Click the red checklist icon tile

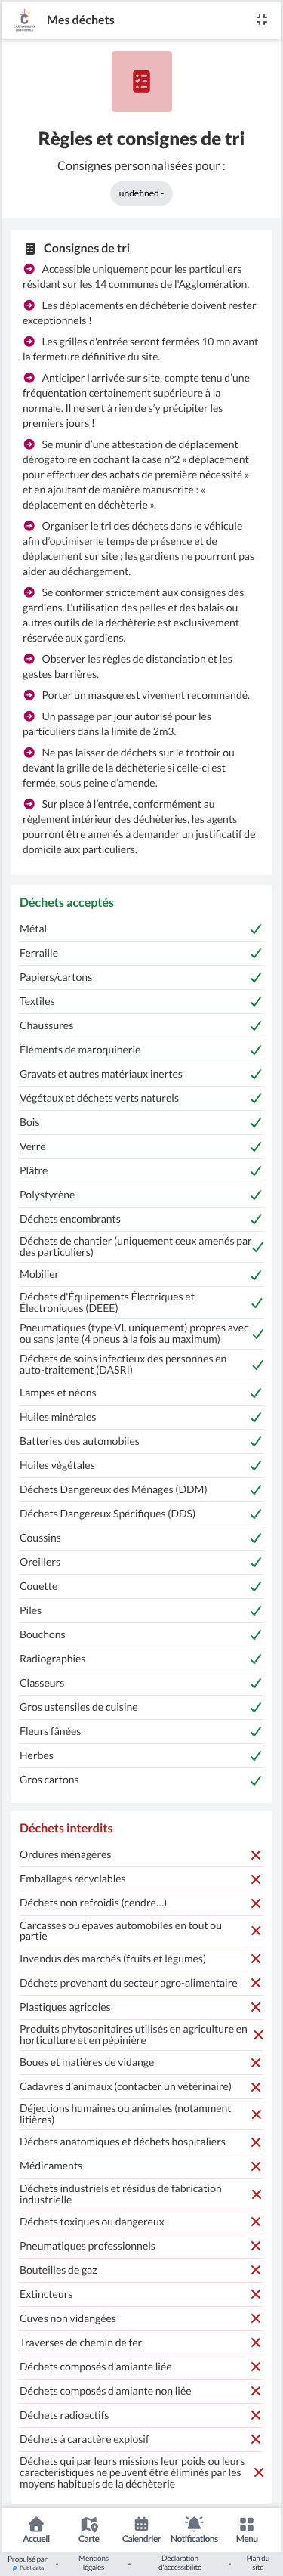[141, 81]
